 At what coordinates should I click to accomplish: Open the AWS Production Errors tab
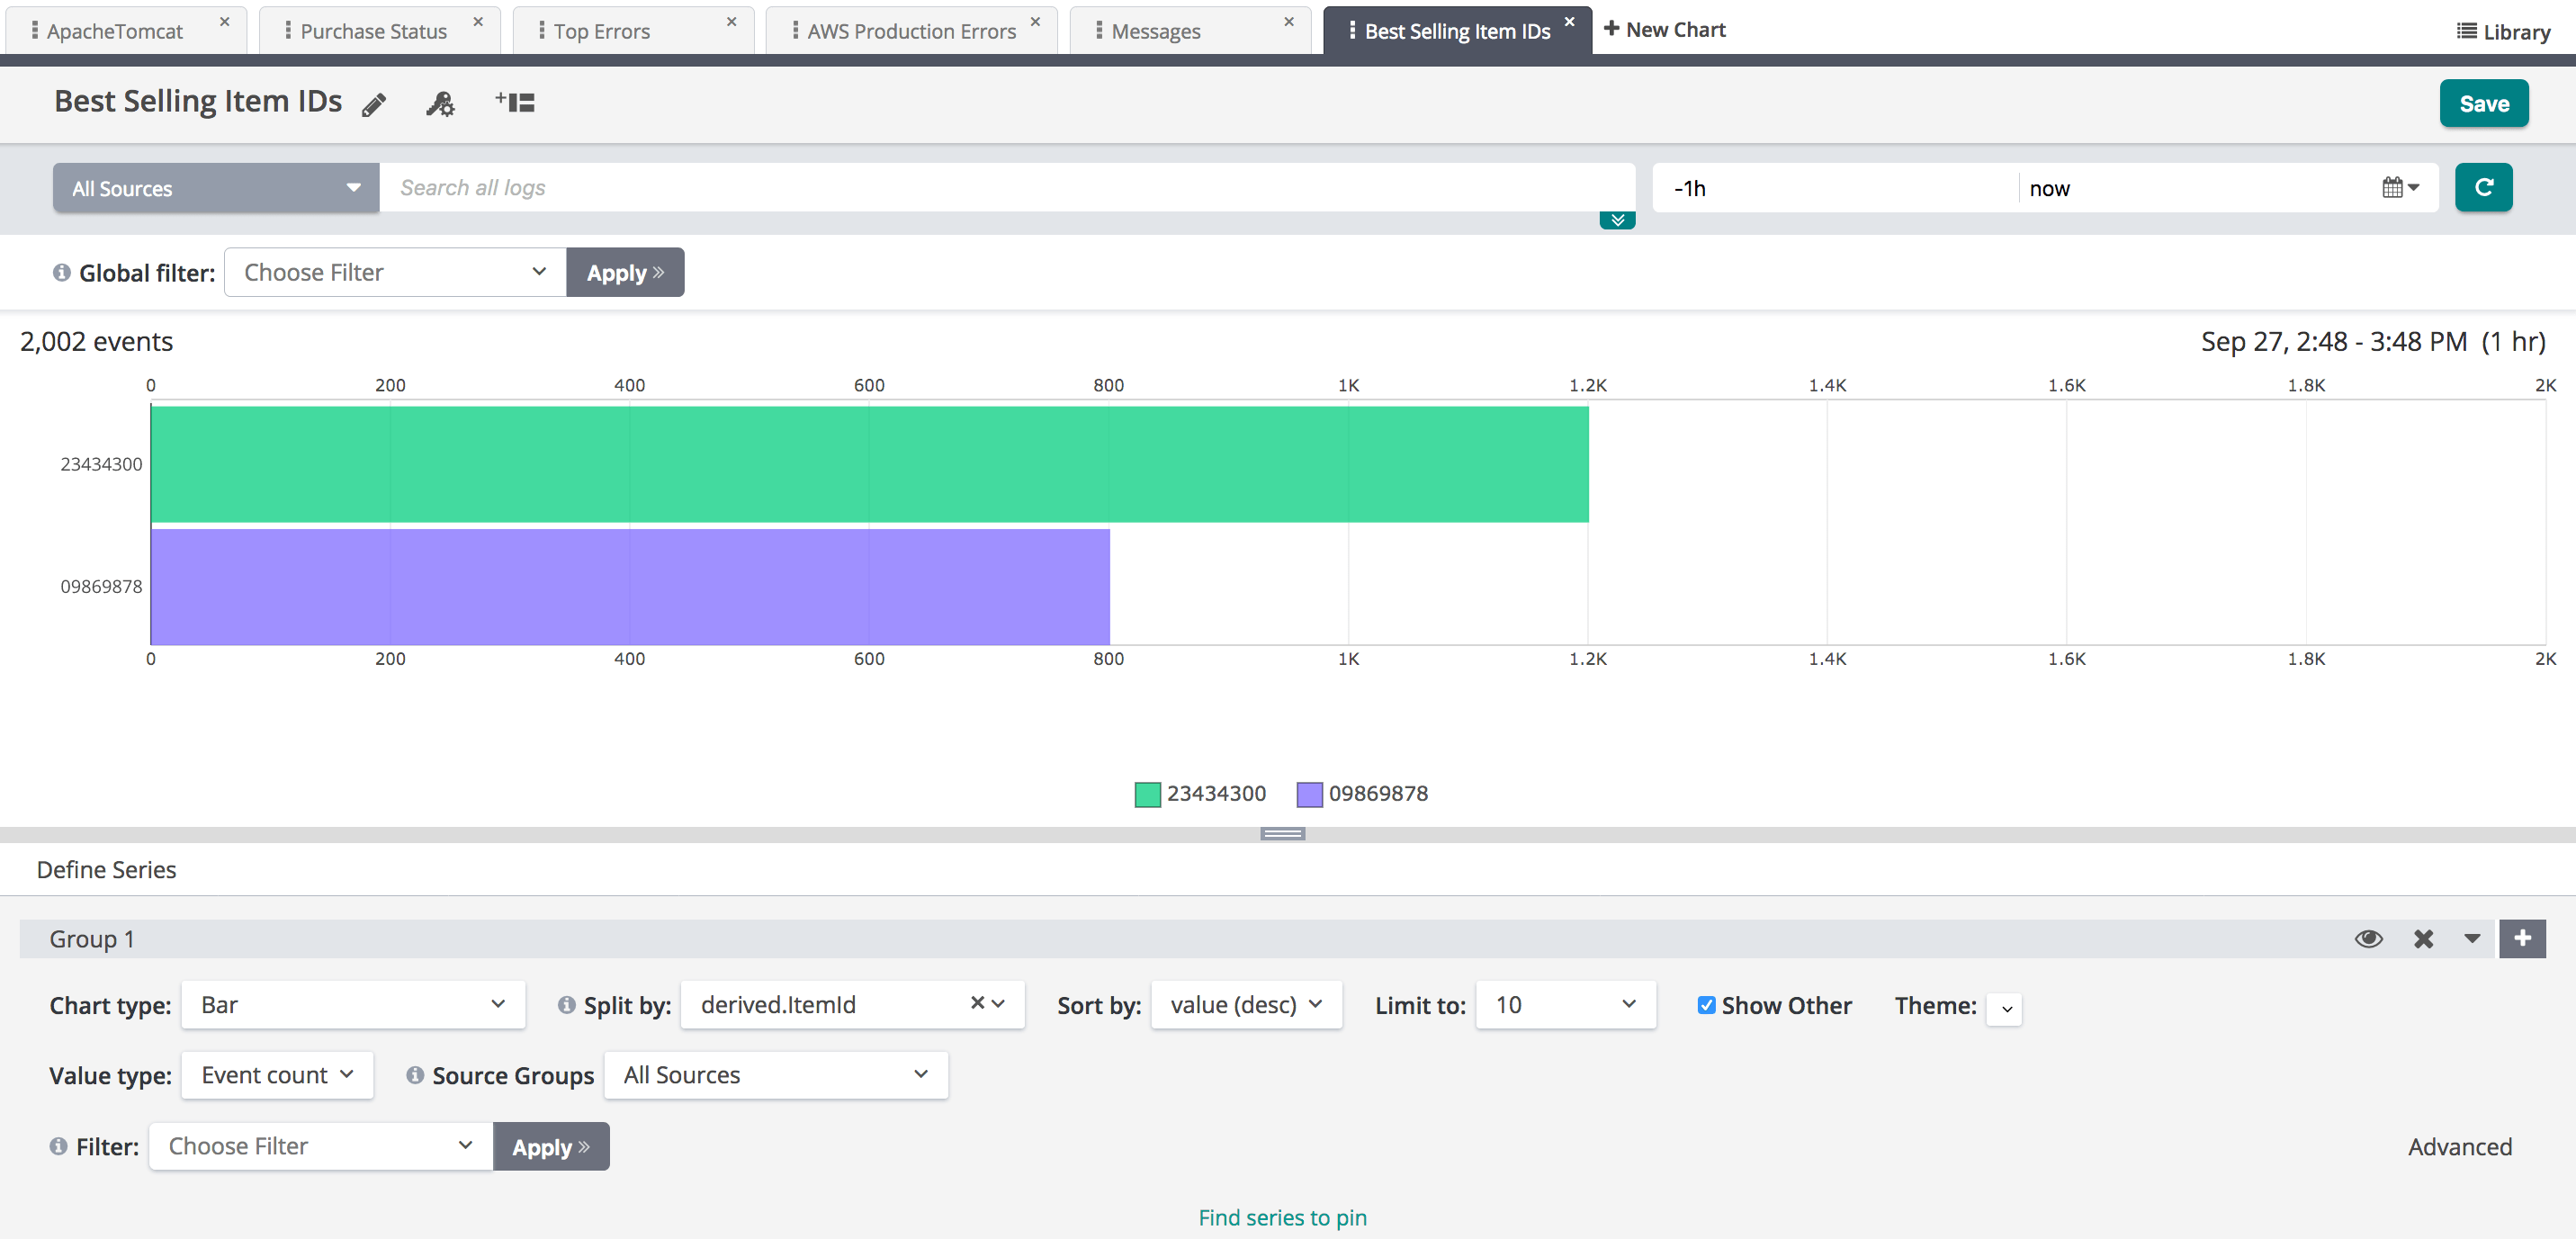(910, 32)
